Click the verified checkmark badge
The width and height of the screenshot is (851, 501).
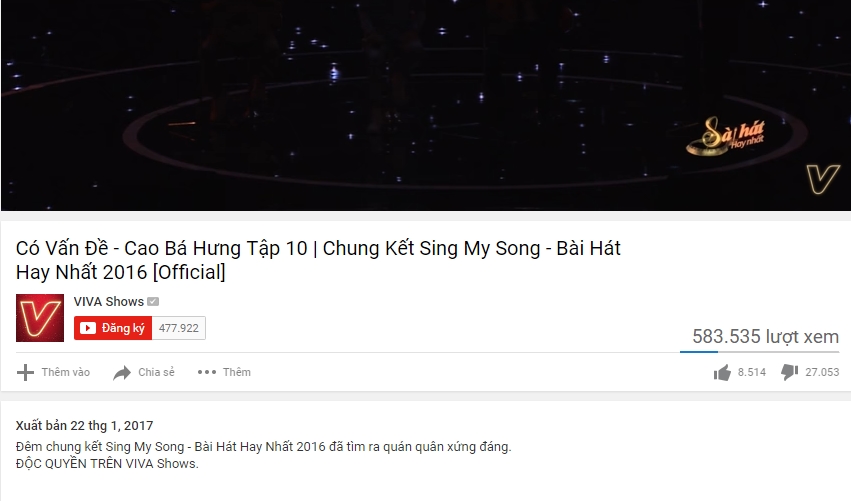tap(153, 302)
